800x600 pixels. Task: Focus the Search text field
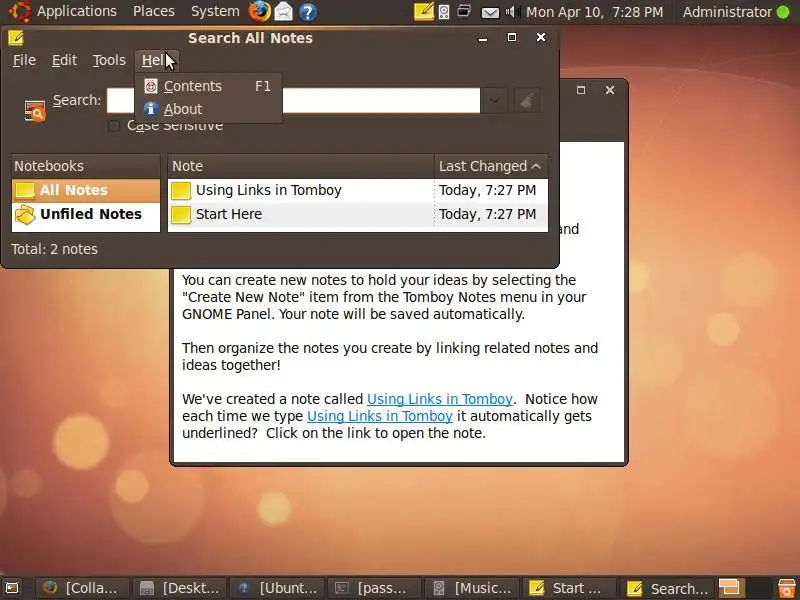tap(293, 100)
